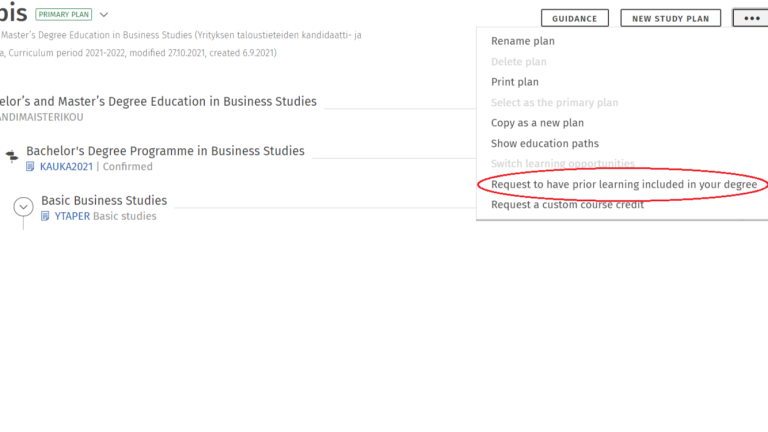Viewport: 768px width, 432px height.
Task: Expand the Basic Business Studies circle chevron
Action: (24, 207)
